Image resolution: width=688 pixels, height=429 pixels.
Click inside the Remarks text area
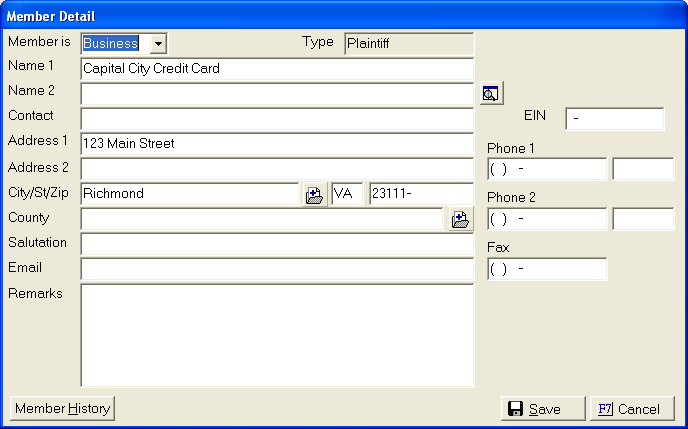pos(276,335)
